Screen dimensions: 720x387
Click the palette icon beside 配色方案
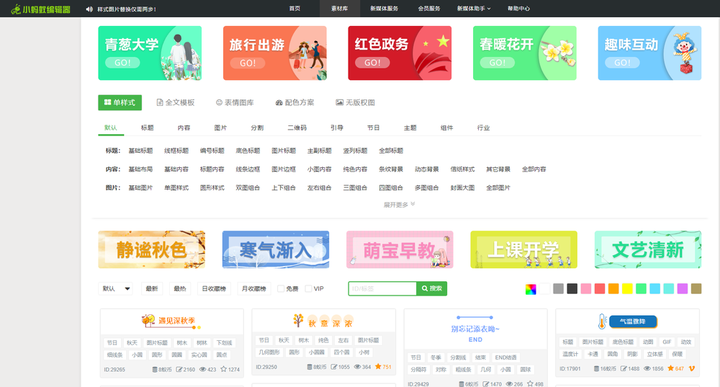(x=279, y=103)
